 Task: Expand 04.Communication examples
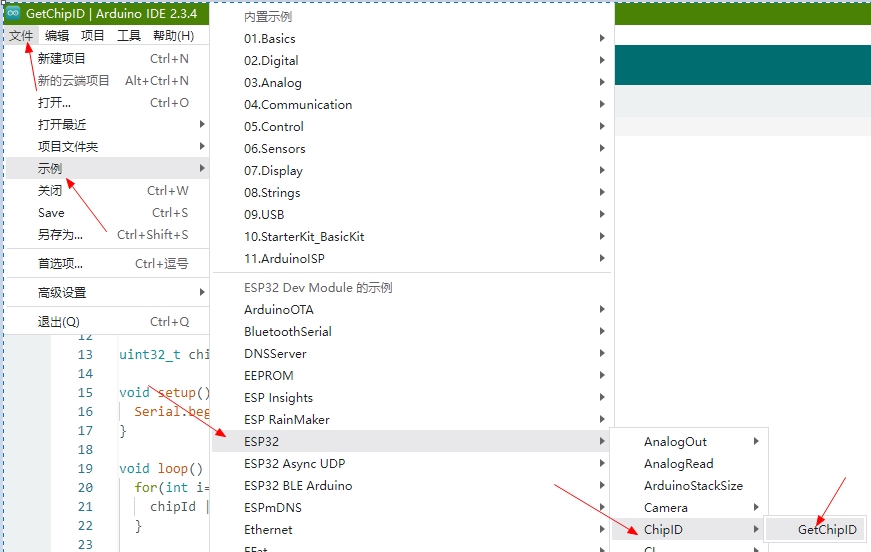click(x=412, y=104)
